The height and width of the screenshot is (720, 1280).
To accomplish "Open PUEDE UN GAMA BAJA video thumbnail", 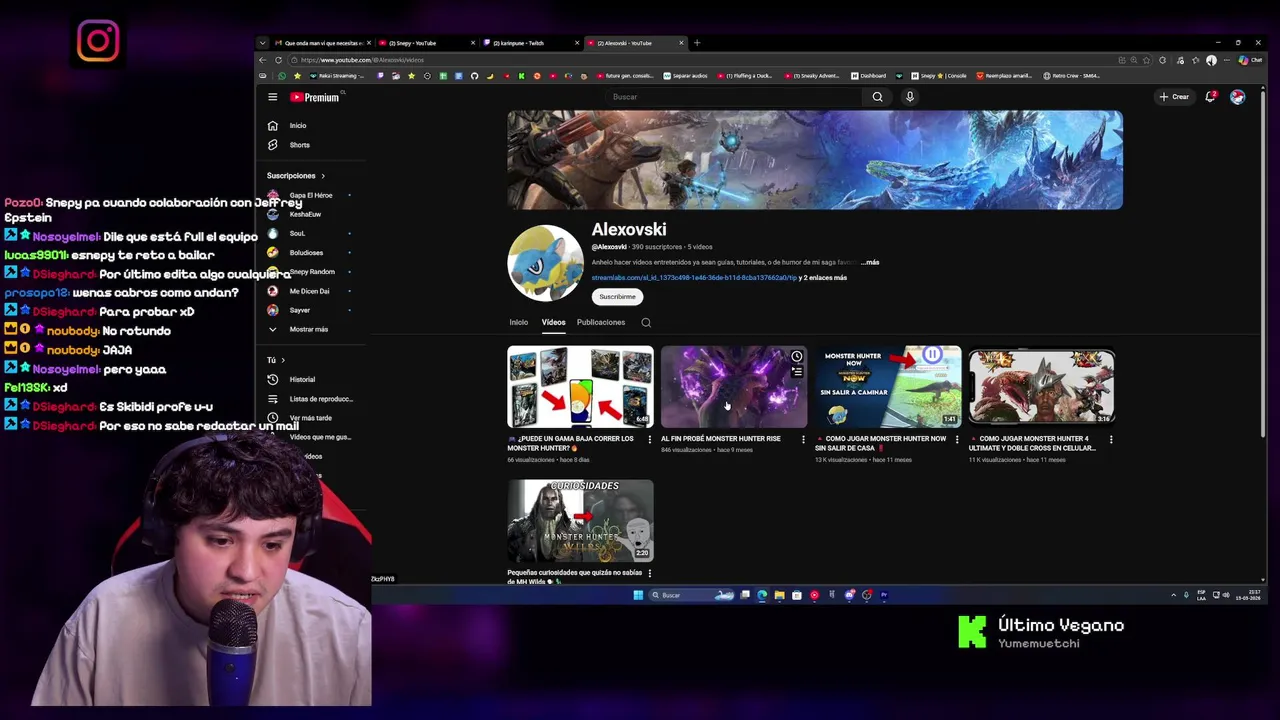I will [580, 387].
